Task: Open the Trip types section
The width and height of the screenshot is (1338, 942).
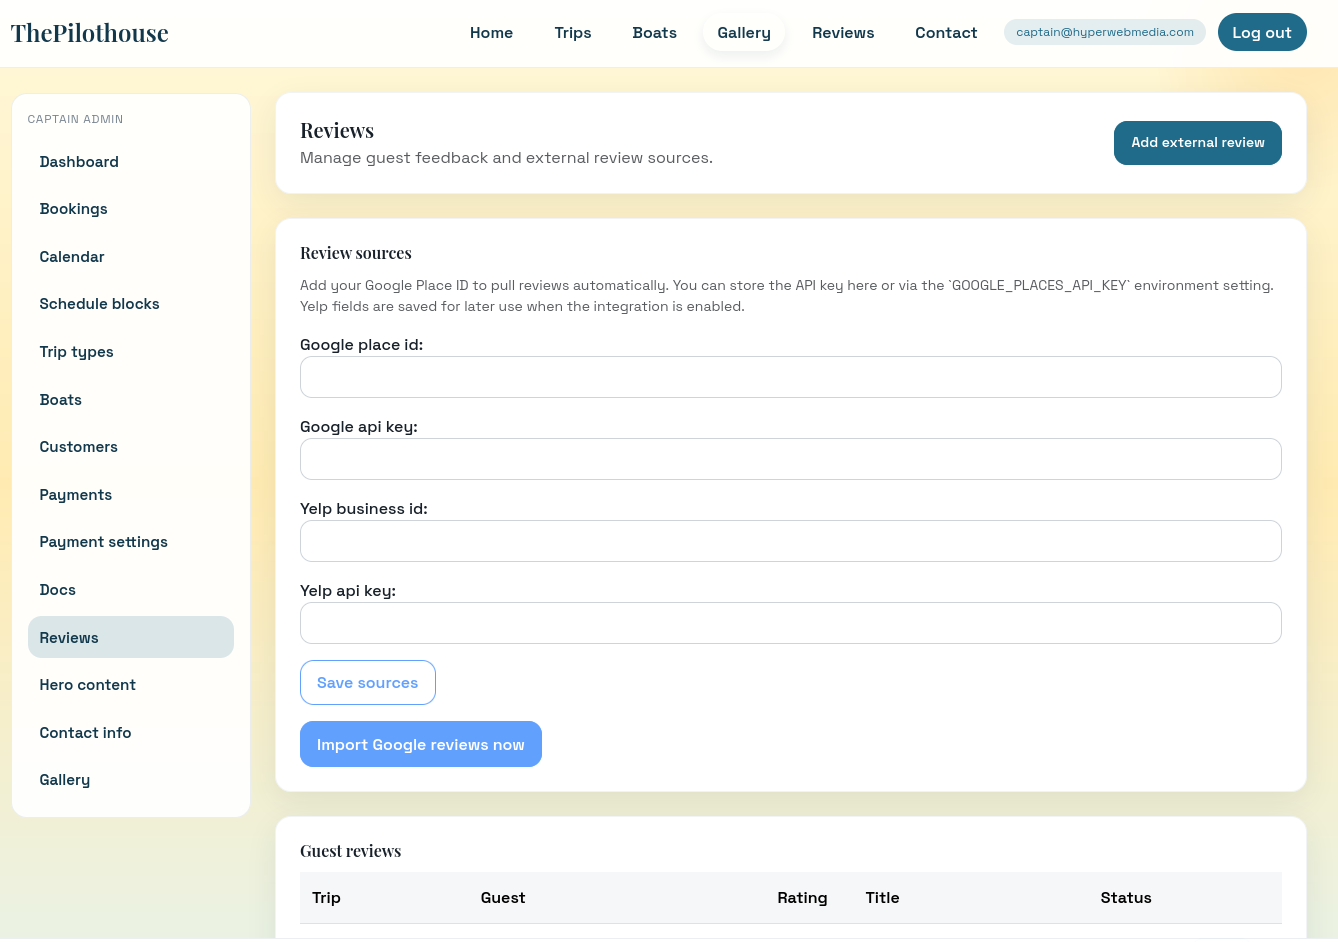Action: point(76,352)
